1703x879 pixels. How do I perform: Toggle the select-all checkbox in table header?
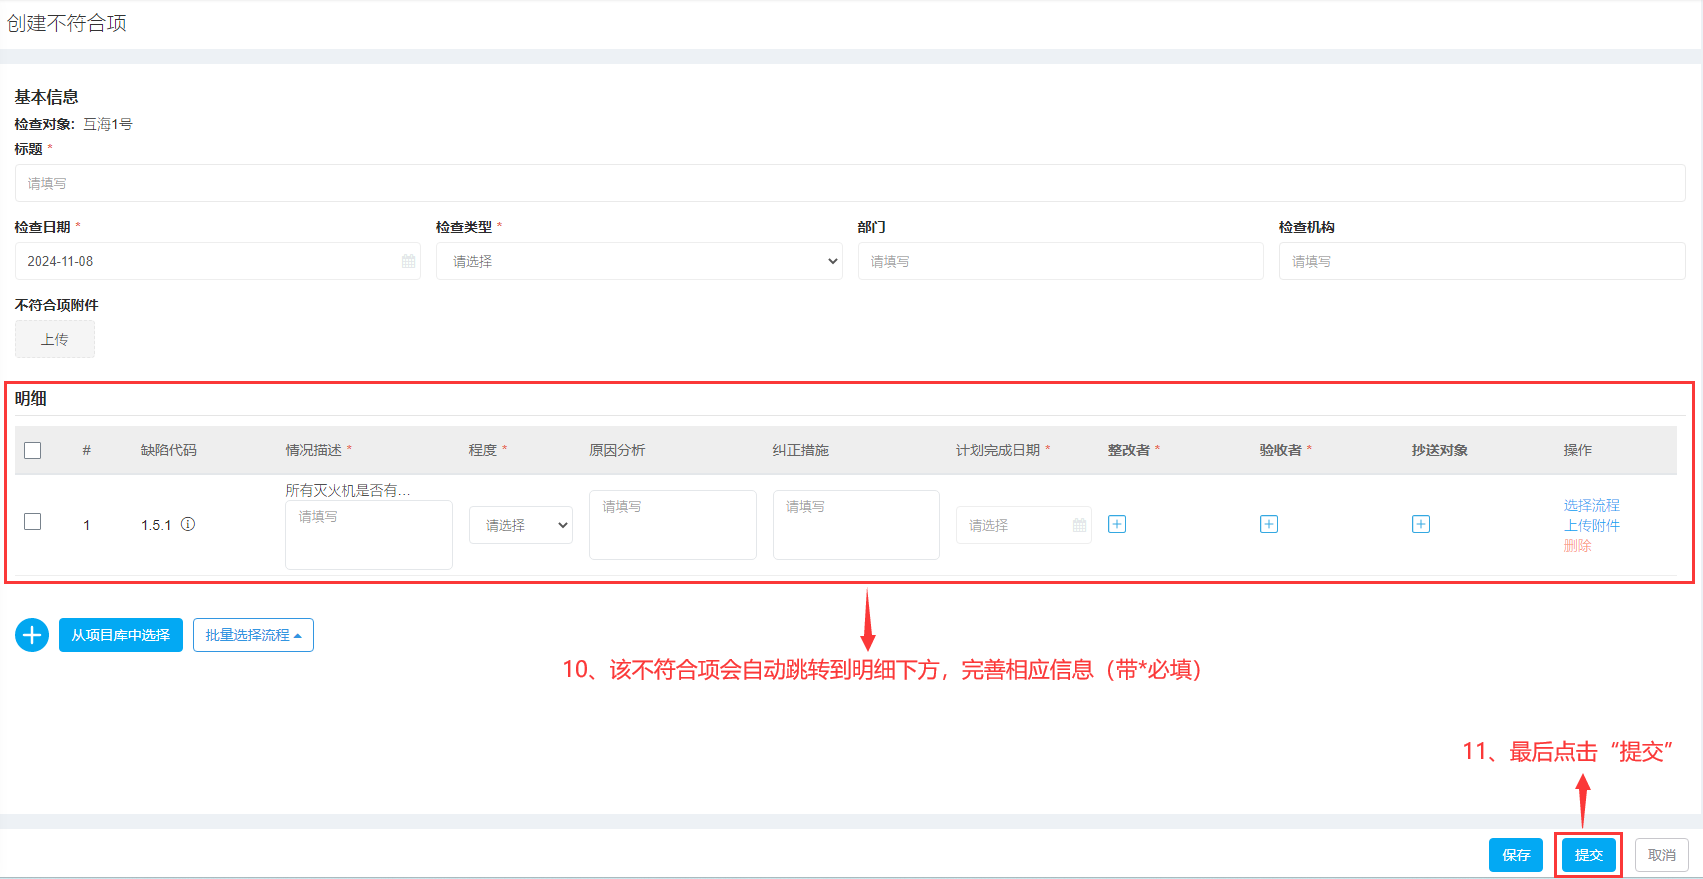[33, 450]
